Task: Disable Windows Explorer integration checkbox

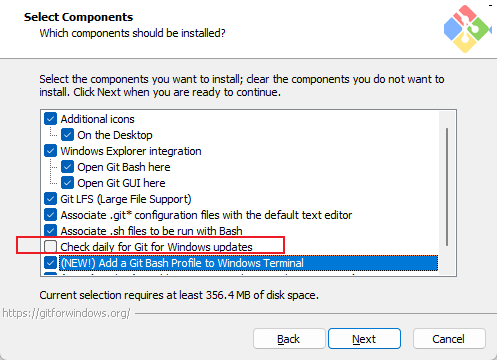Action: 50,151
